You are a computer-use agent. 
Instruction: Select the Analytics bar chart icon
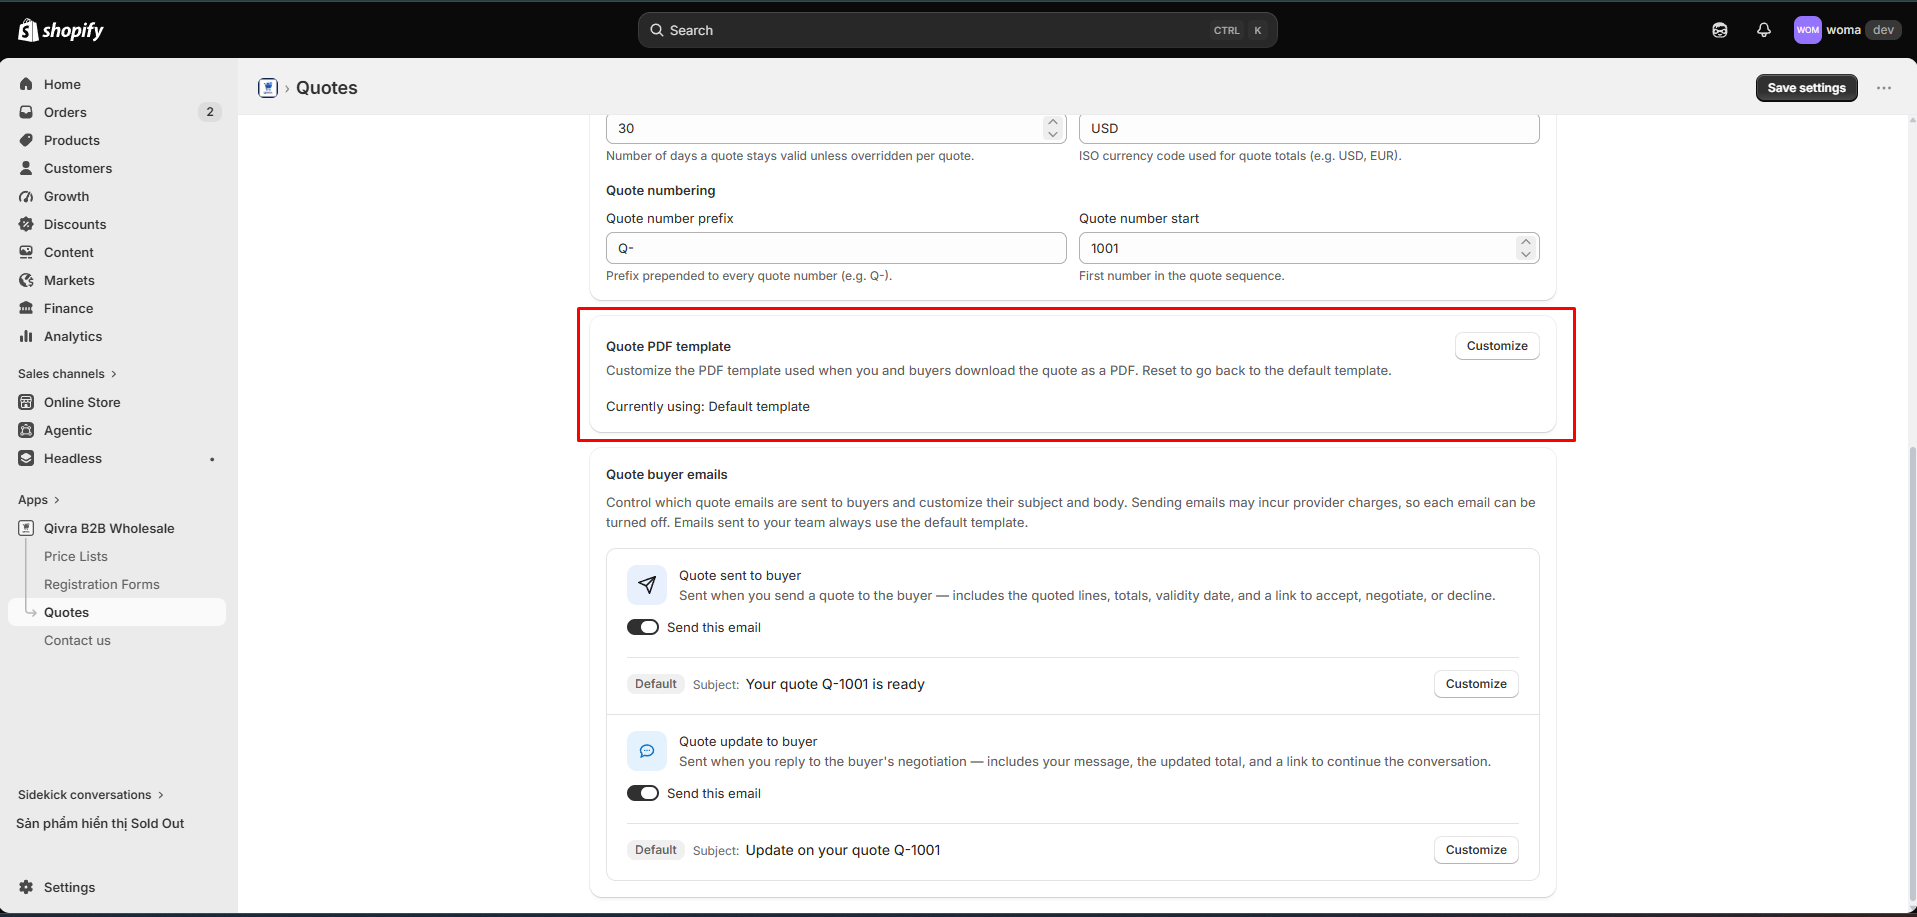(27, 336)
